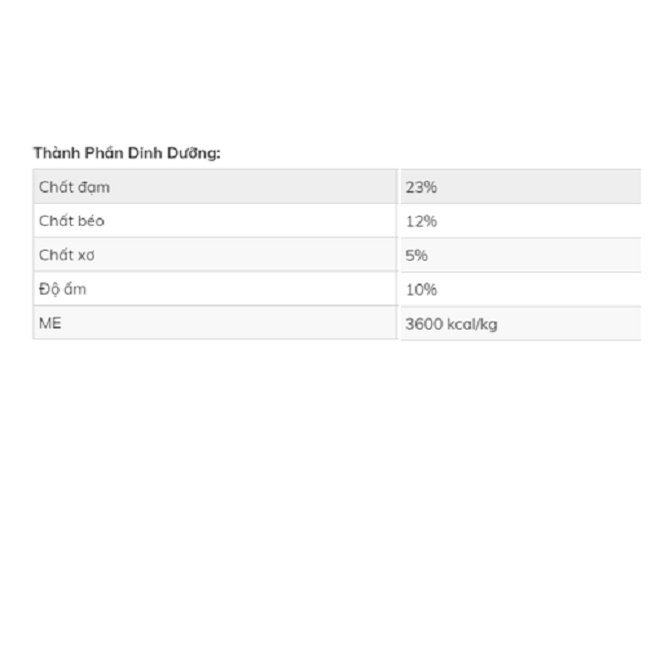Click the 10% moisture value
Viewport: 669px width, 669px height.
[x=421, y=289]
